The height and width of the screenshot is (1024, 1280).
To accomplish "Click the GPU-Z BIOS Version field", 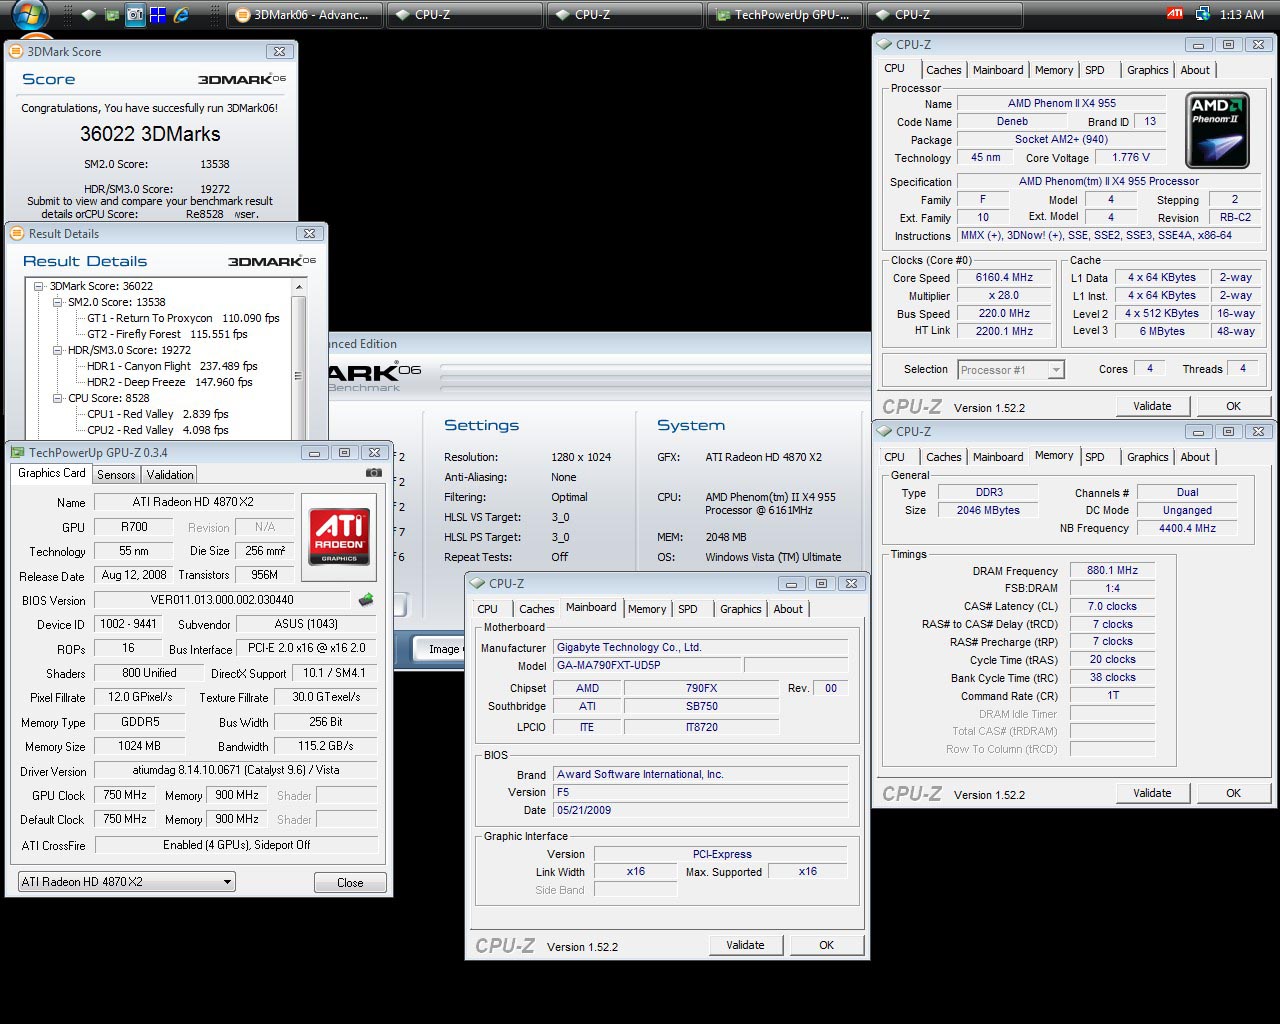I will pyautogui.click(x=222, y=600).
